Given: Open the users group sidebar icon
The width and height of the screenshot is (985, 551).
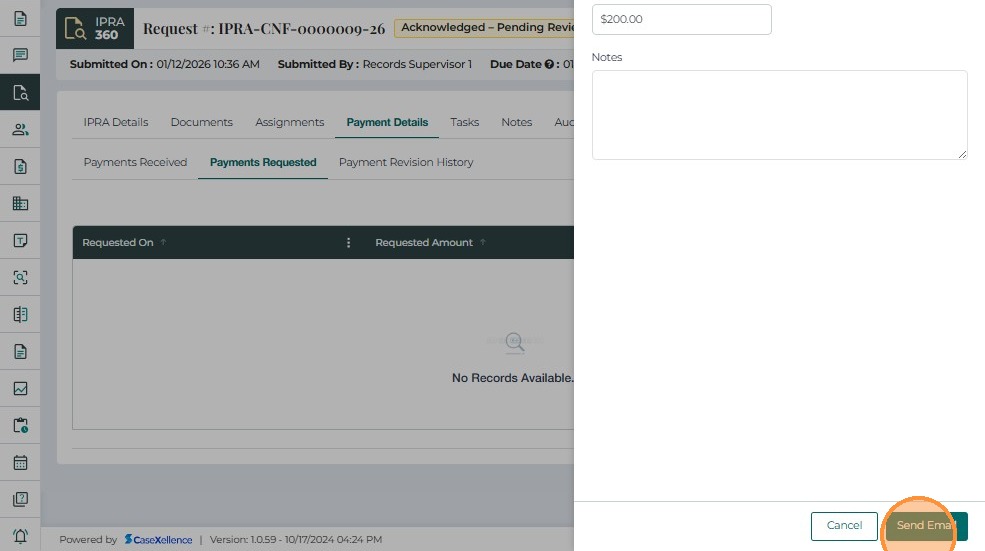Looking at the screenshot, I should (20, 129).
